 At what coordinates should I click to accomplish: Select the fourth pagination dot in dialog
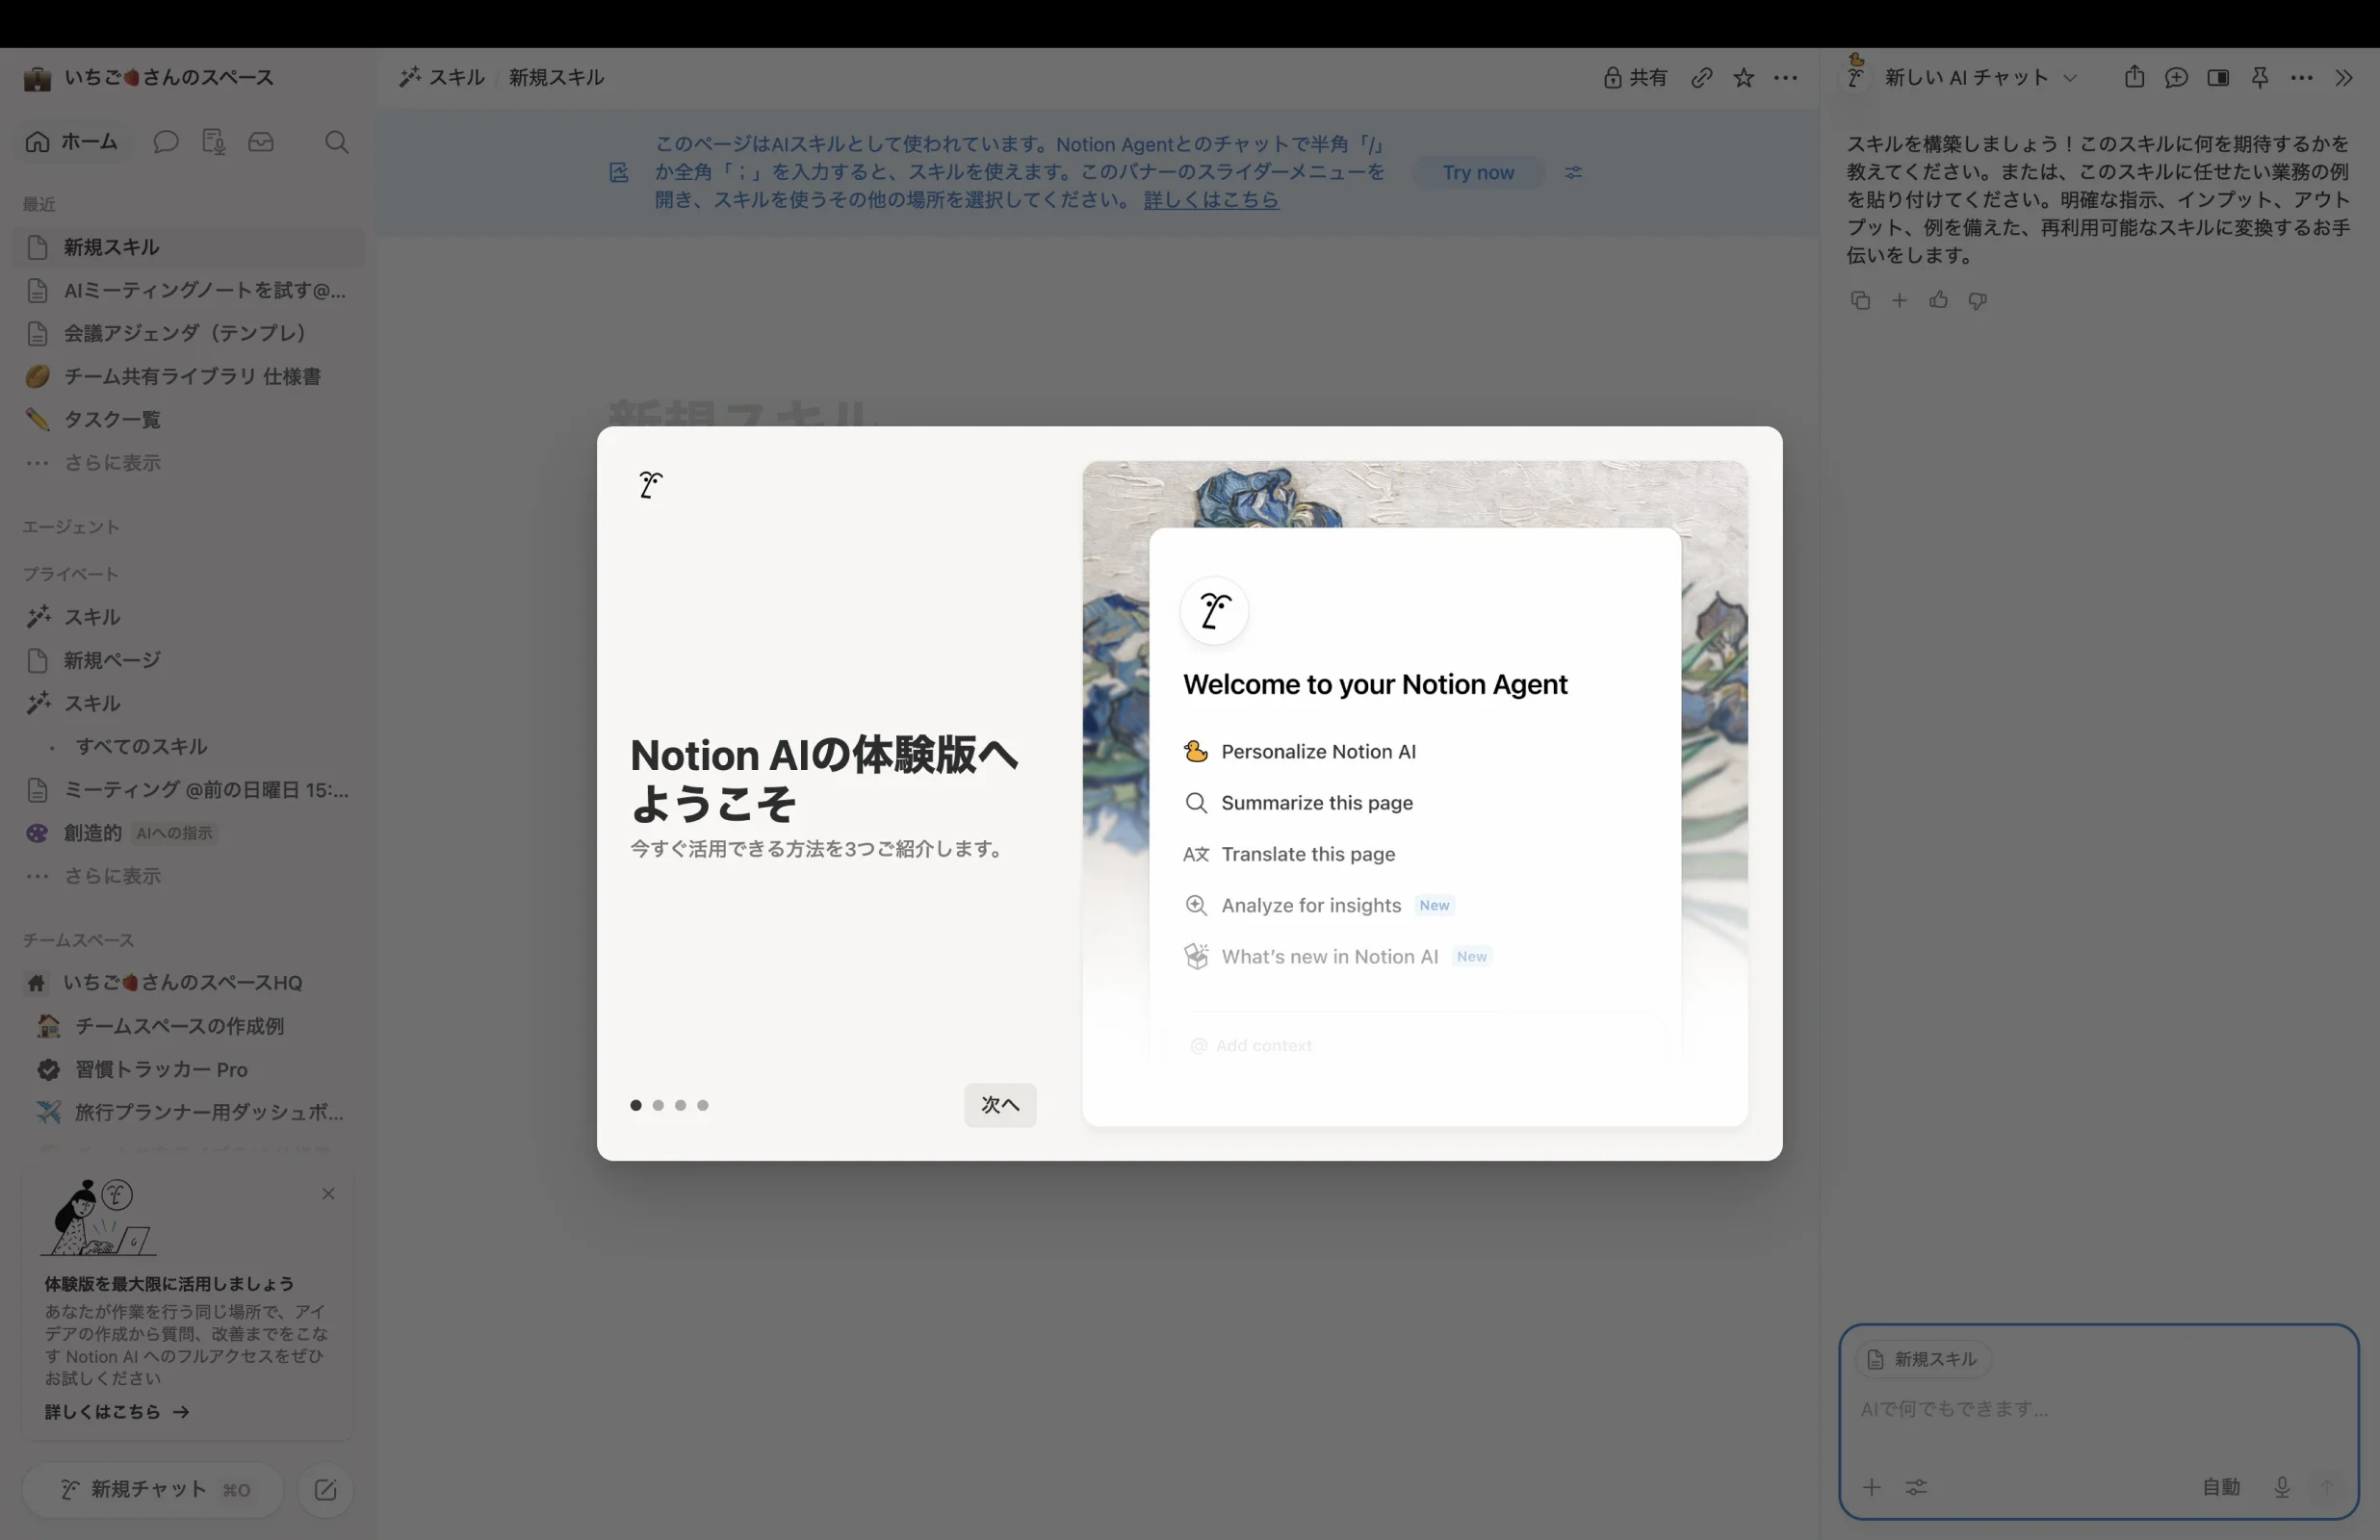coord(703,1105)
